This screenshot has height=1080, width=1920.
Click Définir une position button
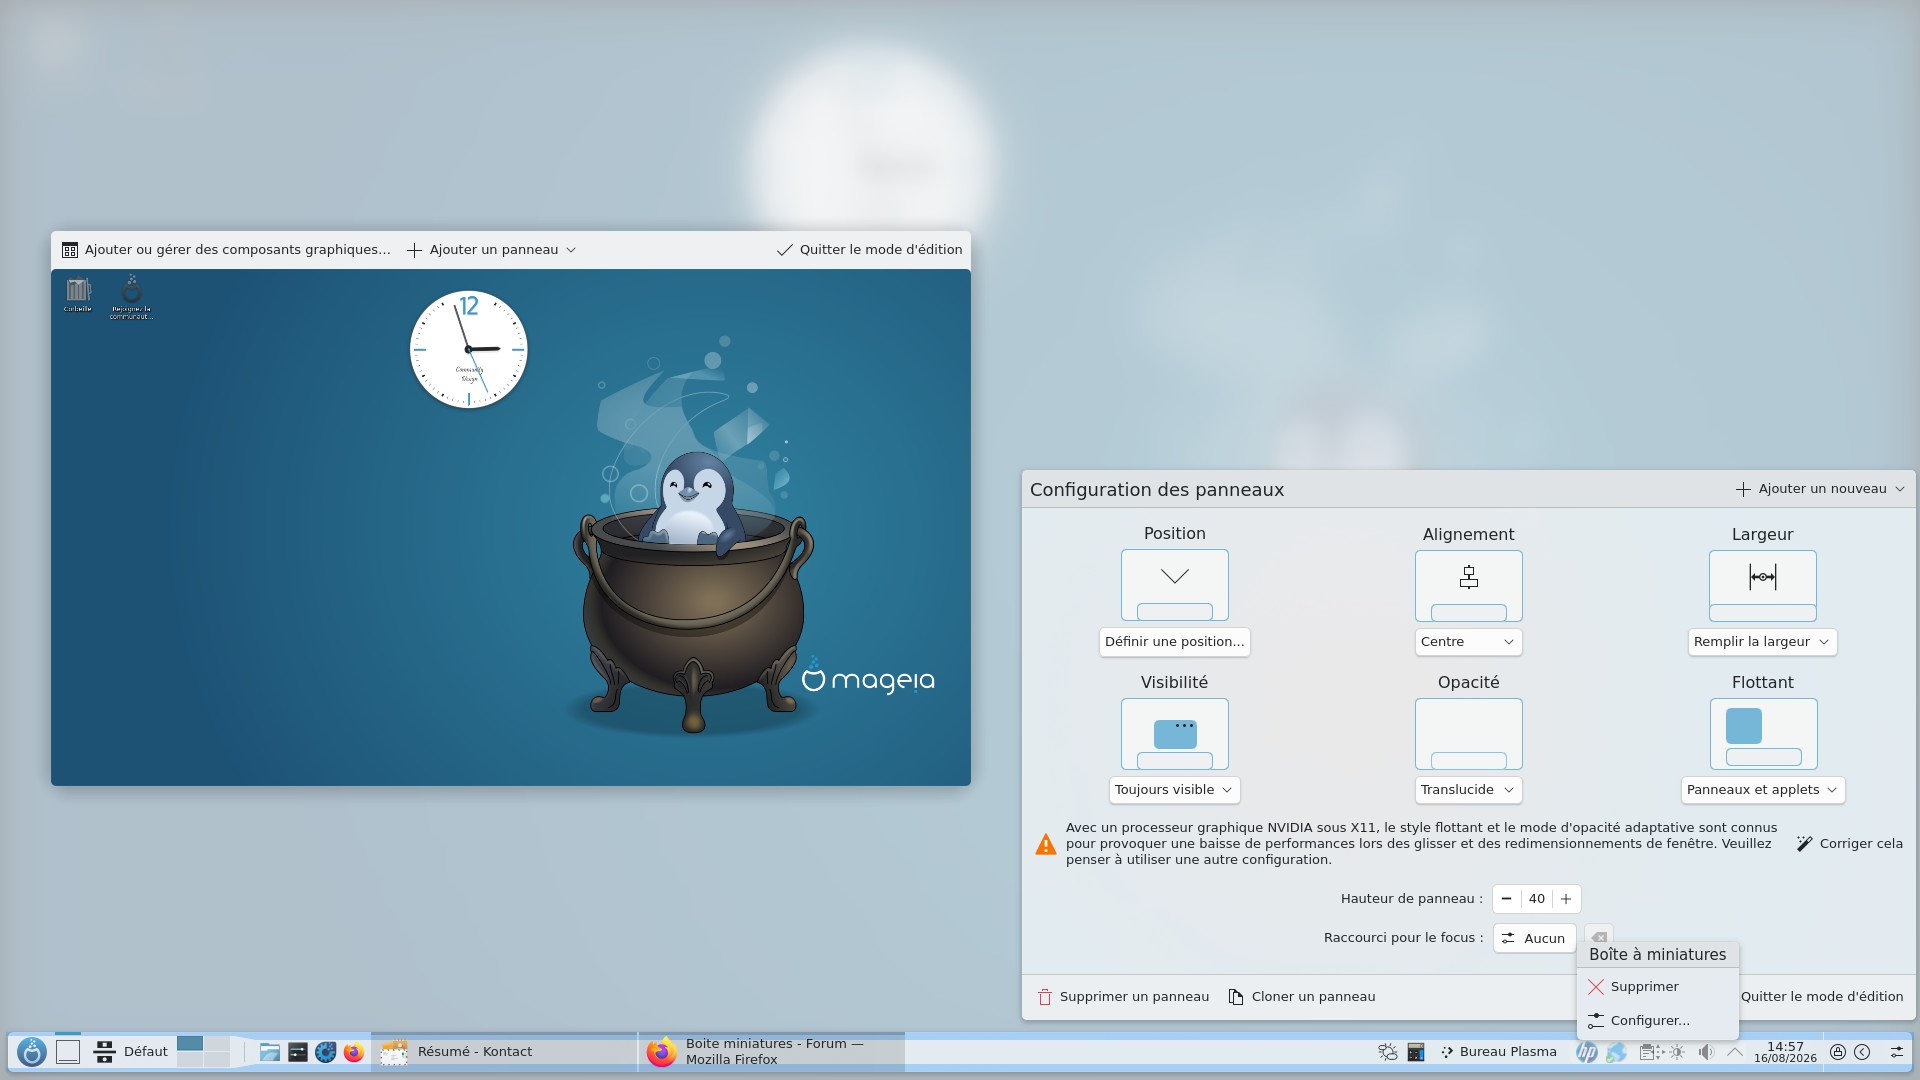click(1175, 642)
